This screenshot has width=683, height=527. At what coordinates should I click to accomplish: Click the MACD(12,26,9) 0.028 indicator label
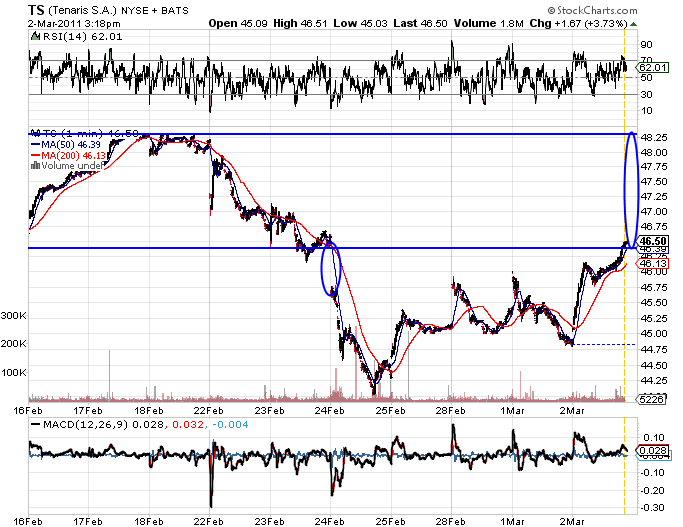tap(103, 424)
